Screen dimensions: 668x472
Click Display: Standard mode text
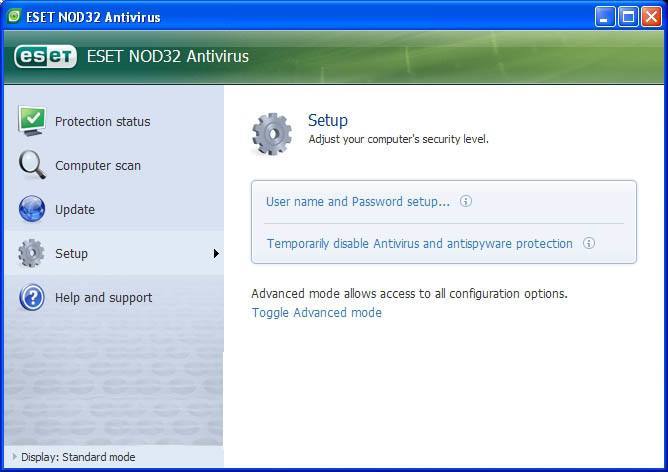(x=78, y=457)
